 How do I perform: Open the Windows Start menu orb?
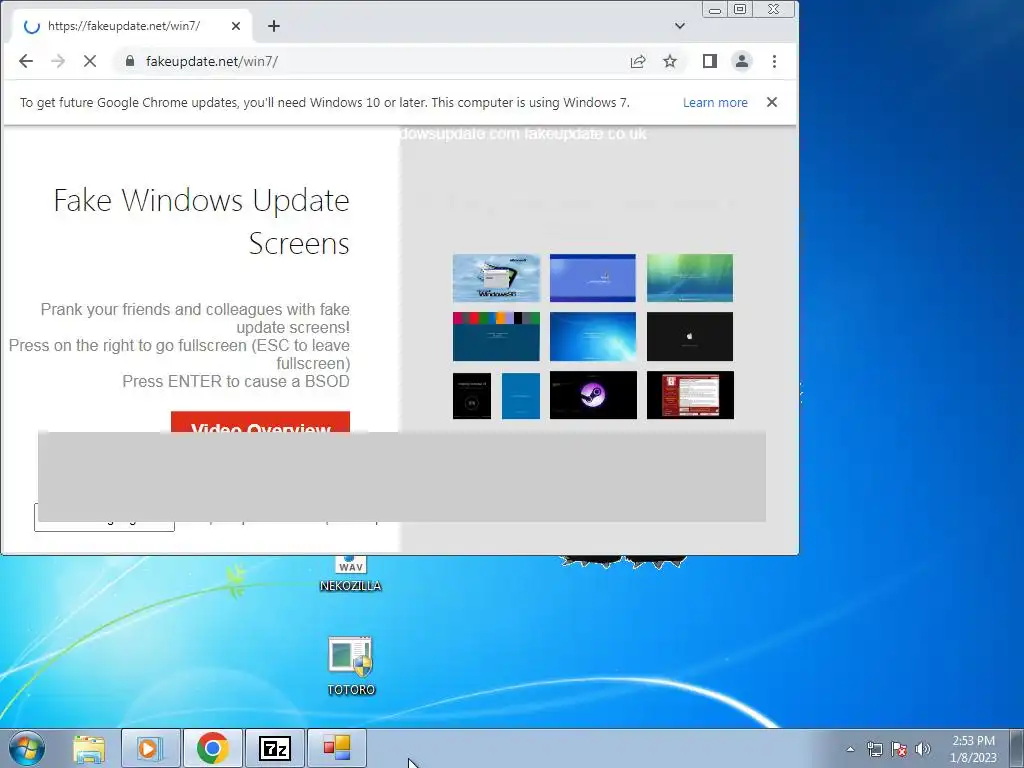(x=27, y=748)
